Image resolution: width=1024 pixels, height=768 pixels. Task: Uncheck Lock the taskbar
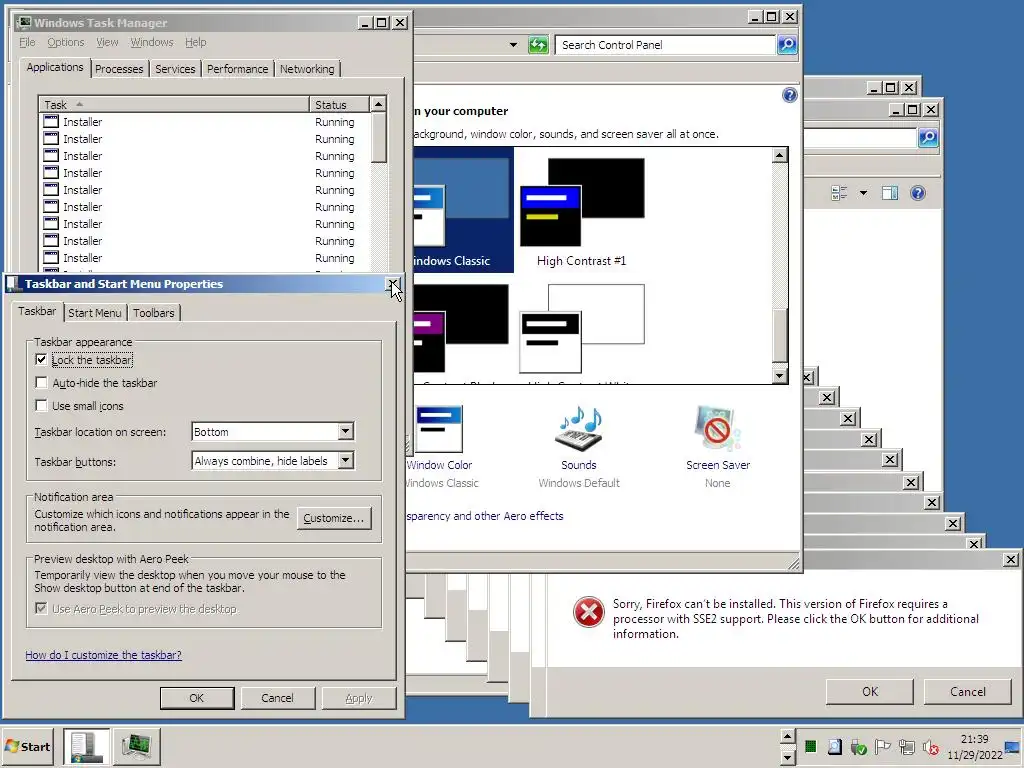pos(41,360)
